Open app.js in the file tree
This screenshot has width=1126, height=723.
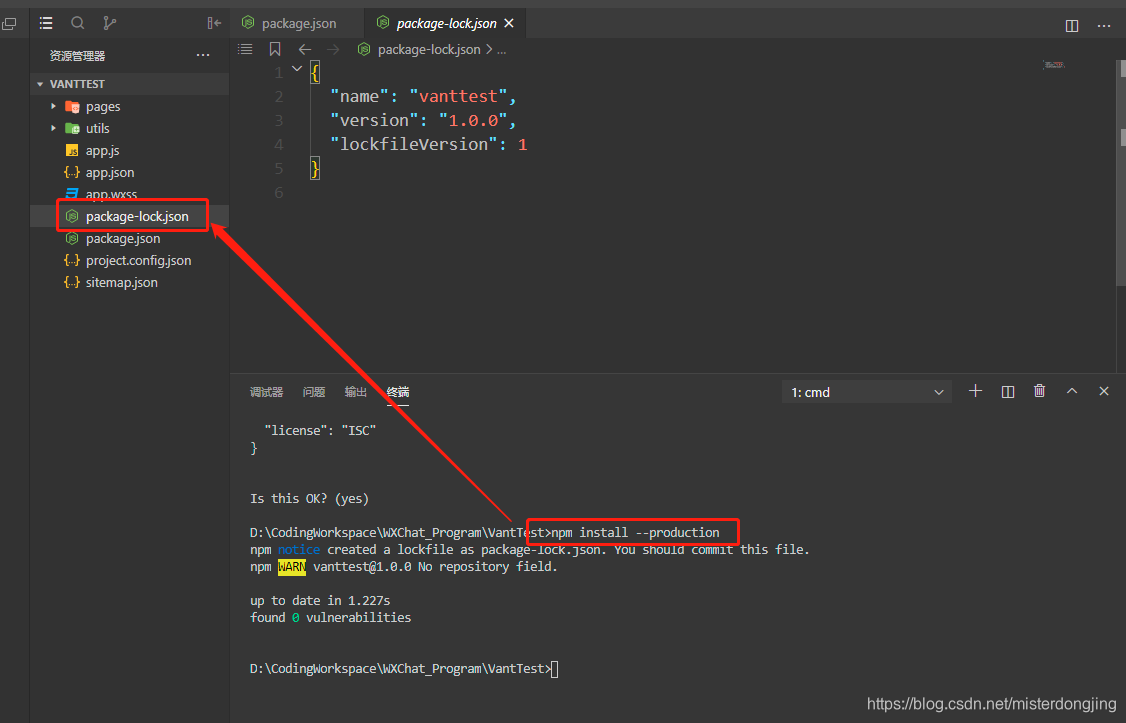point(129,151)
